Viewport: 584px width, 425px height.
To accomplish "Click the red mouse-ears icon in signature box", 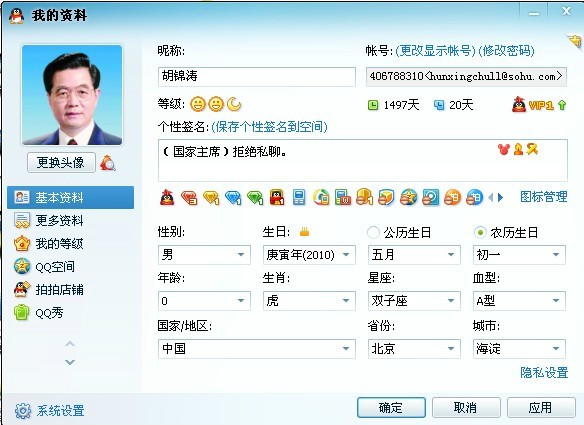I will tap(504, 150).
